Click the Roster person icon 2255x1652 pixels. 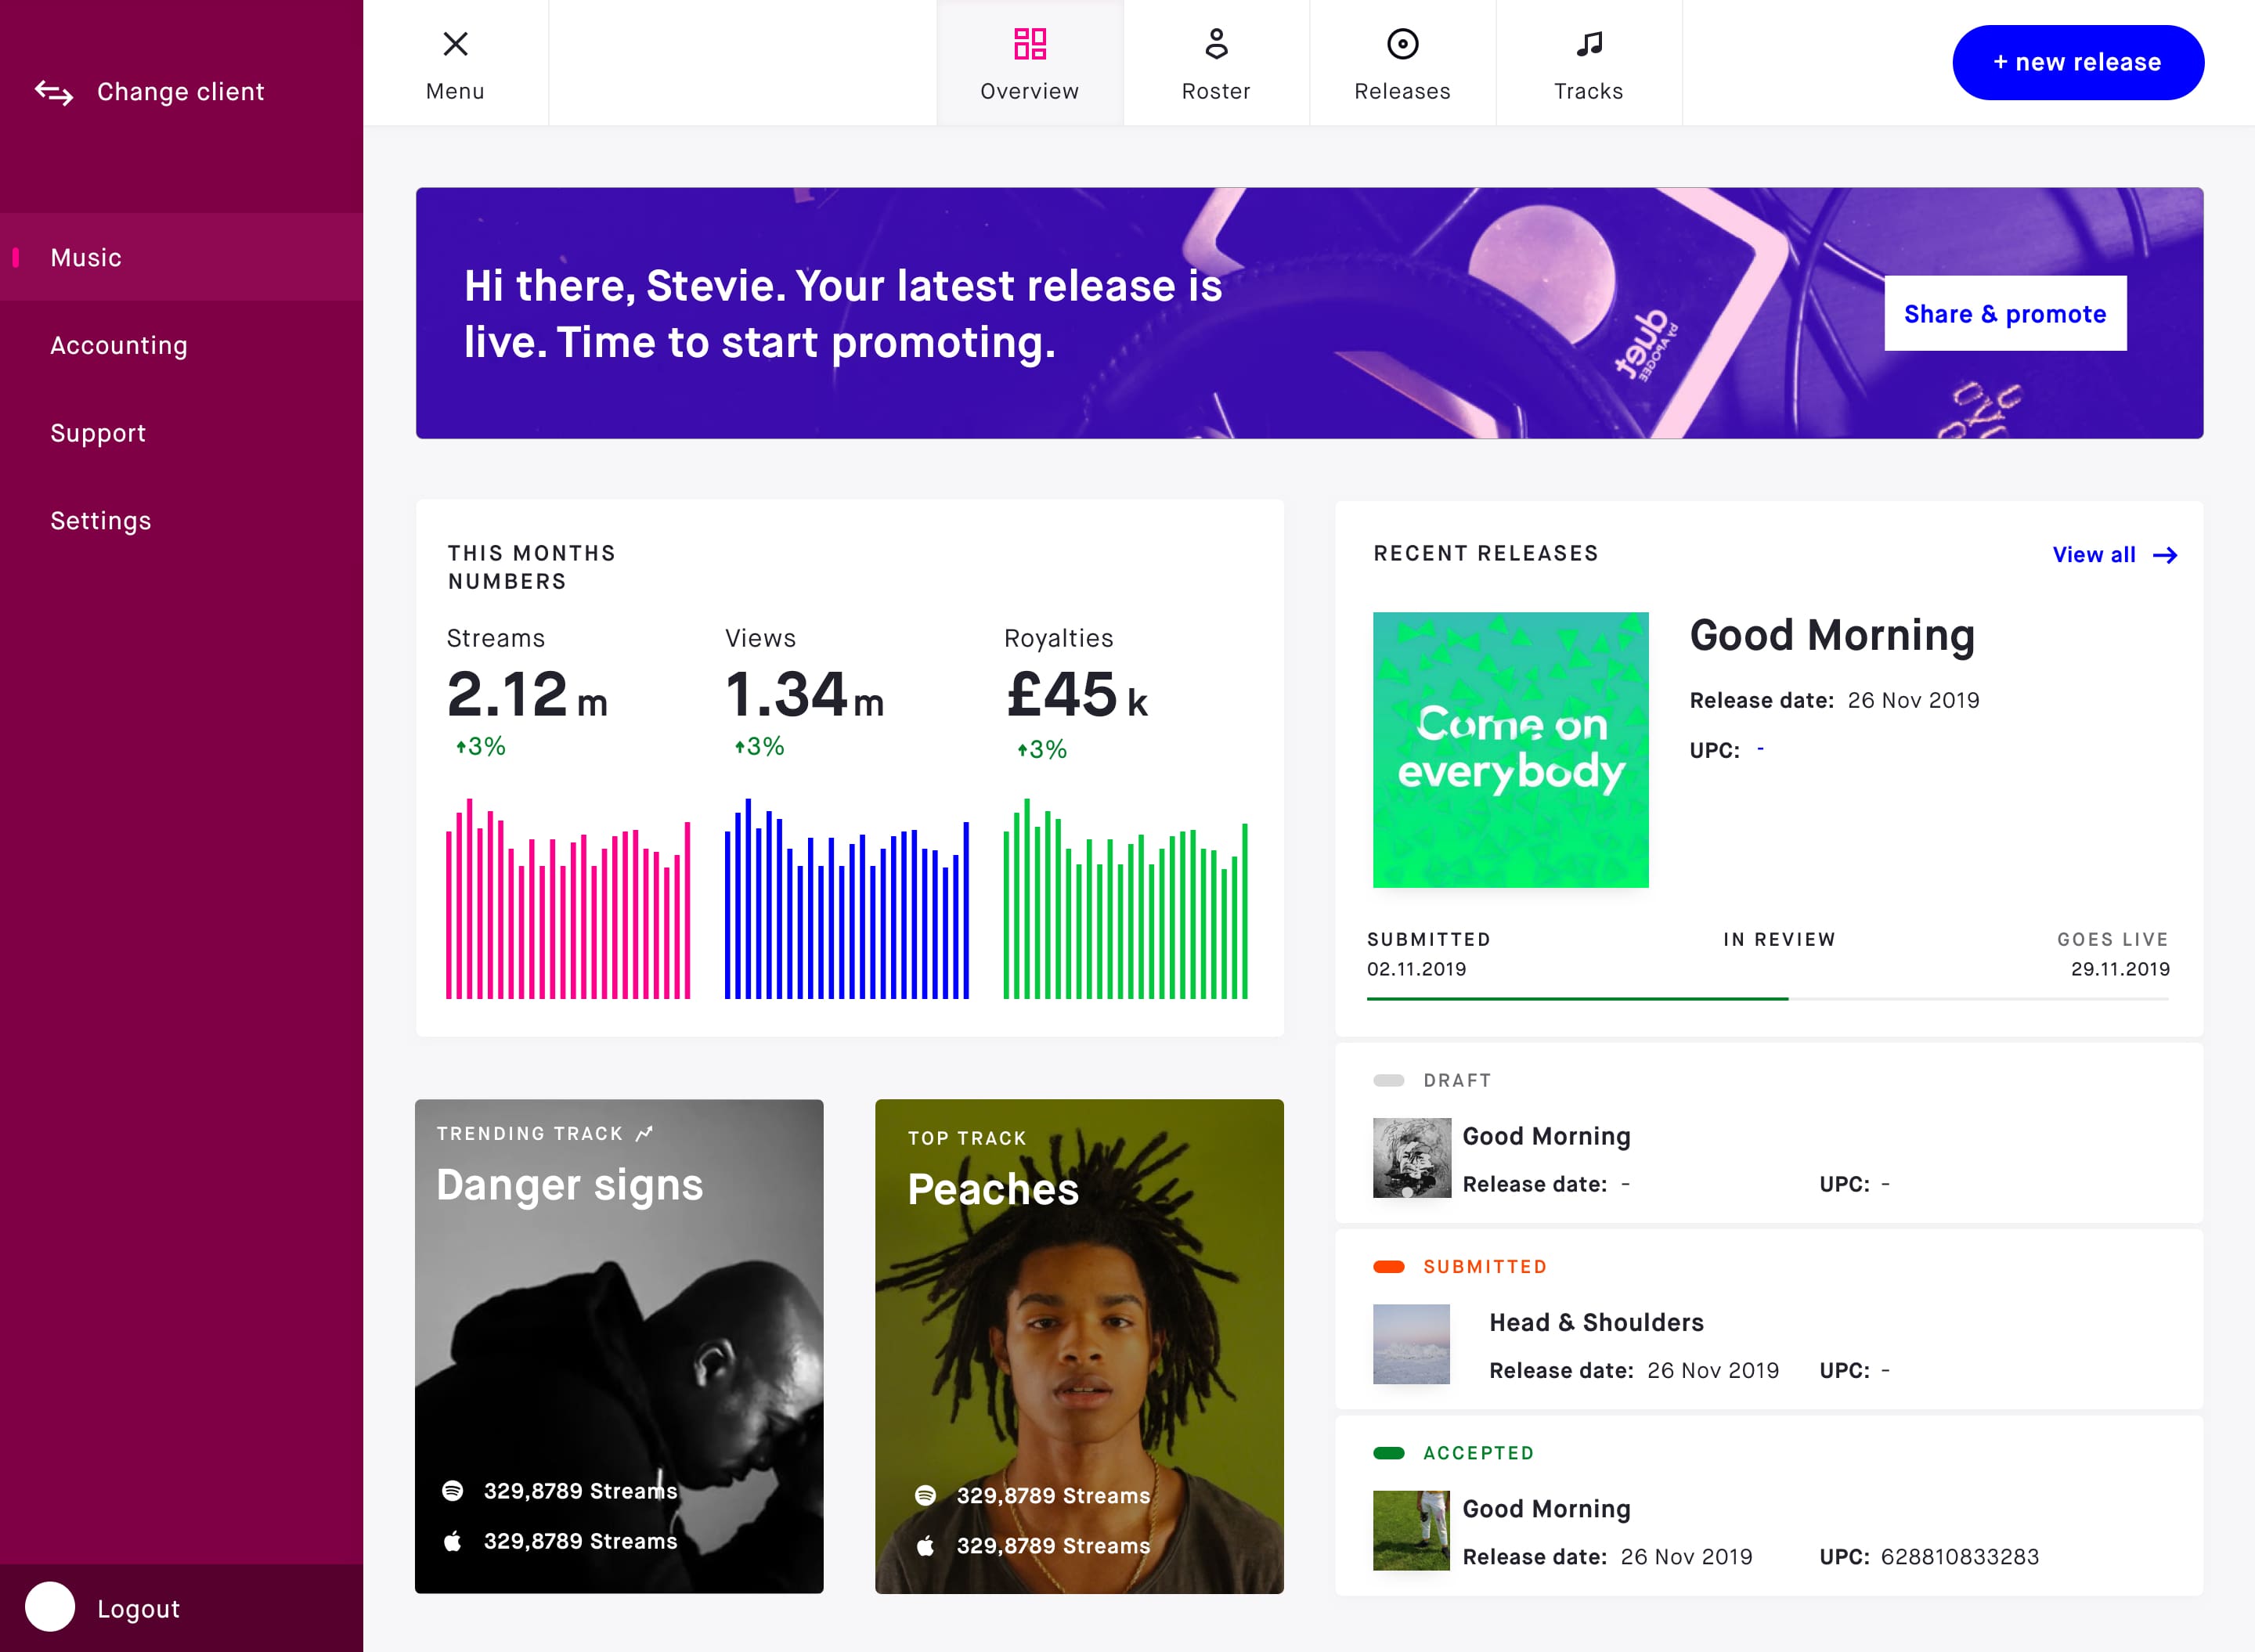click(1215, 44)
